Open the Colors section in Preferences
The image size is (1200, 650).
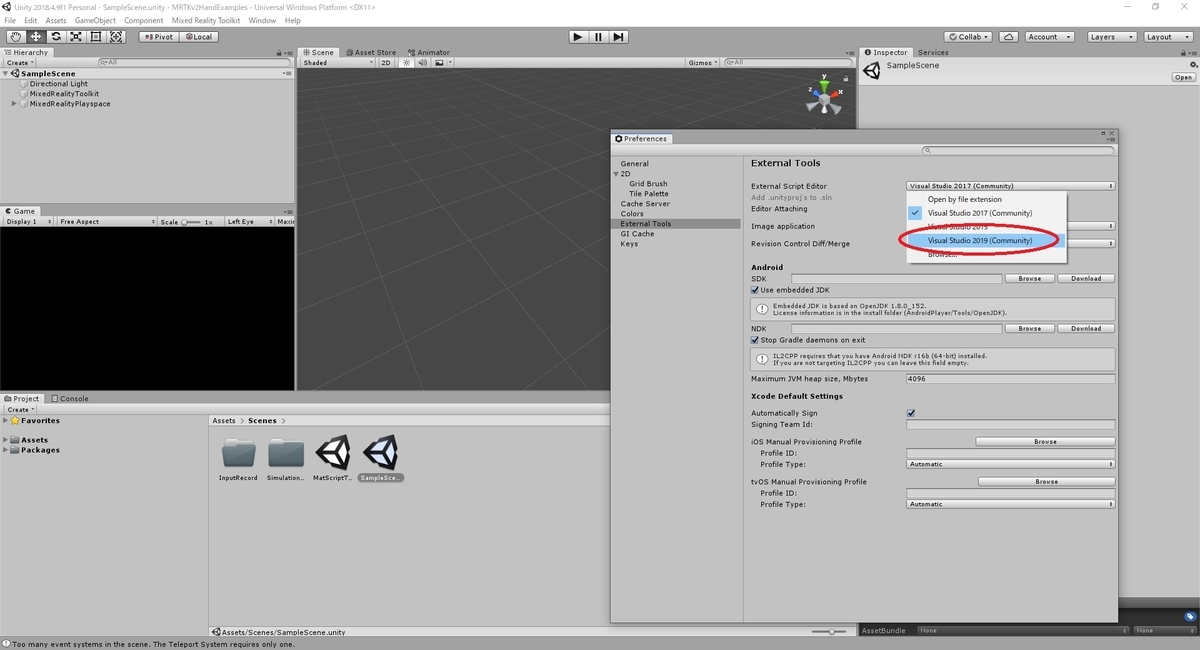pyautogui.click(x=632, y=214)
